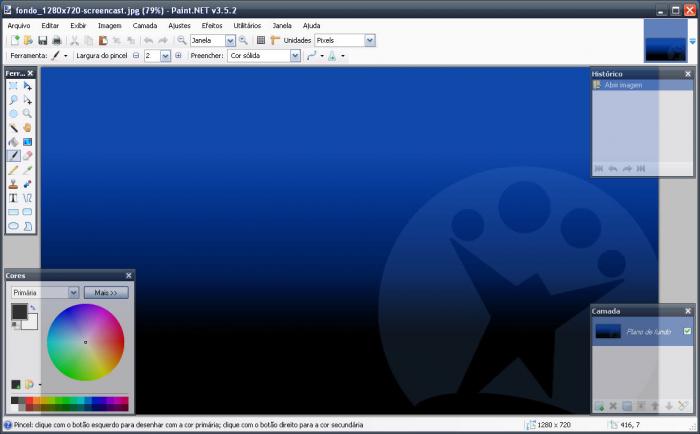Toggle the pixel grid icon
This screenshot has height=434, width=700.
(x=261, y=40)
